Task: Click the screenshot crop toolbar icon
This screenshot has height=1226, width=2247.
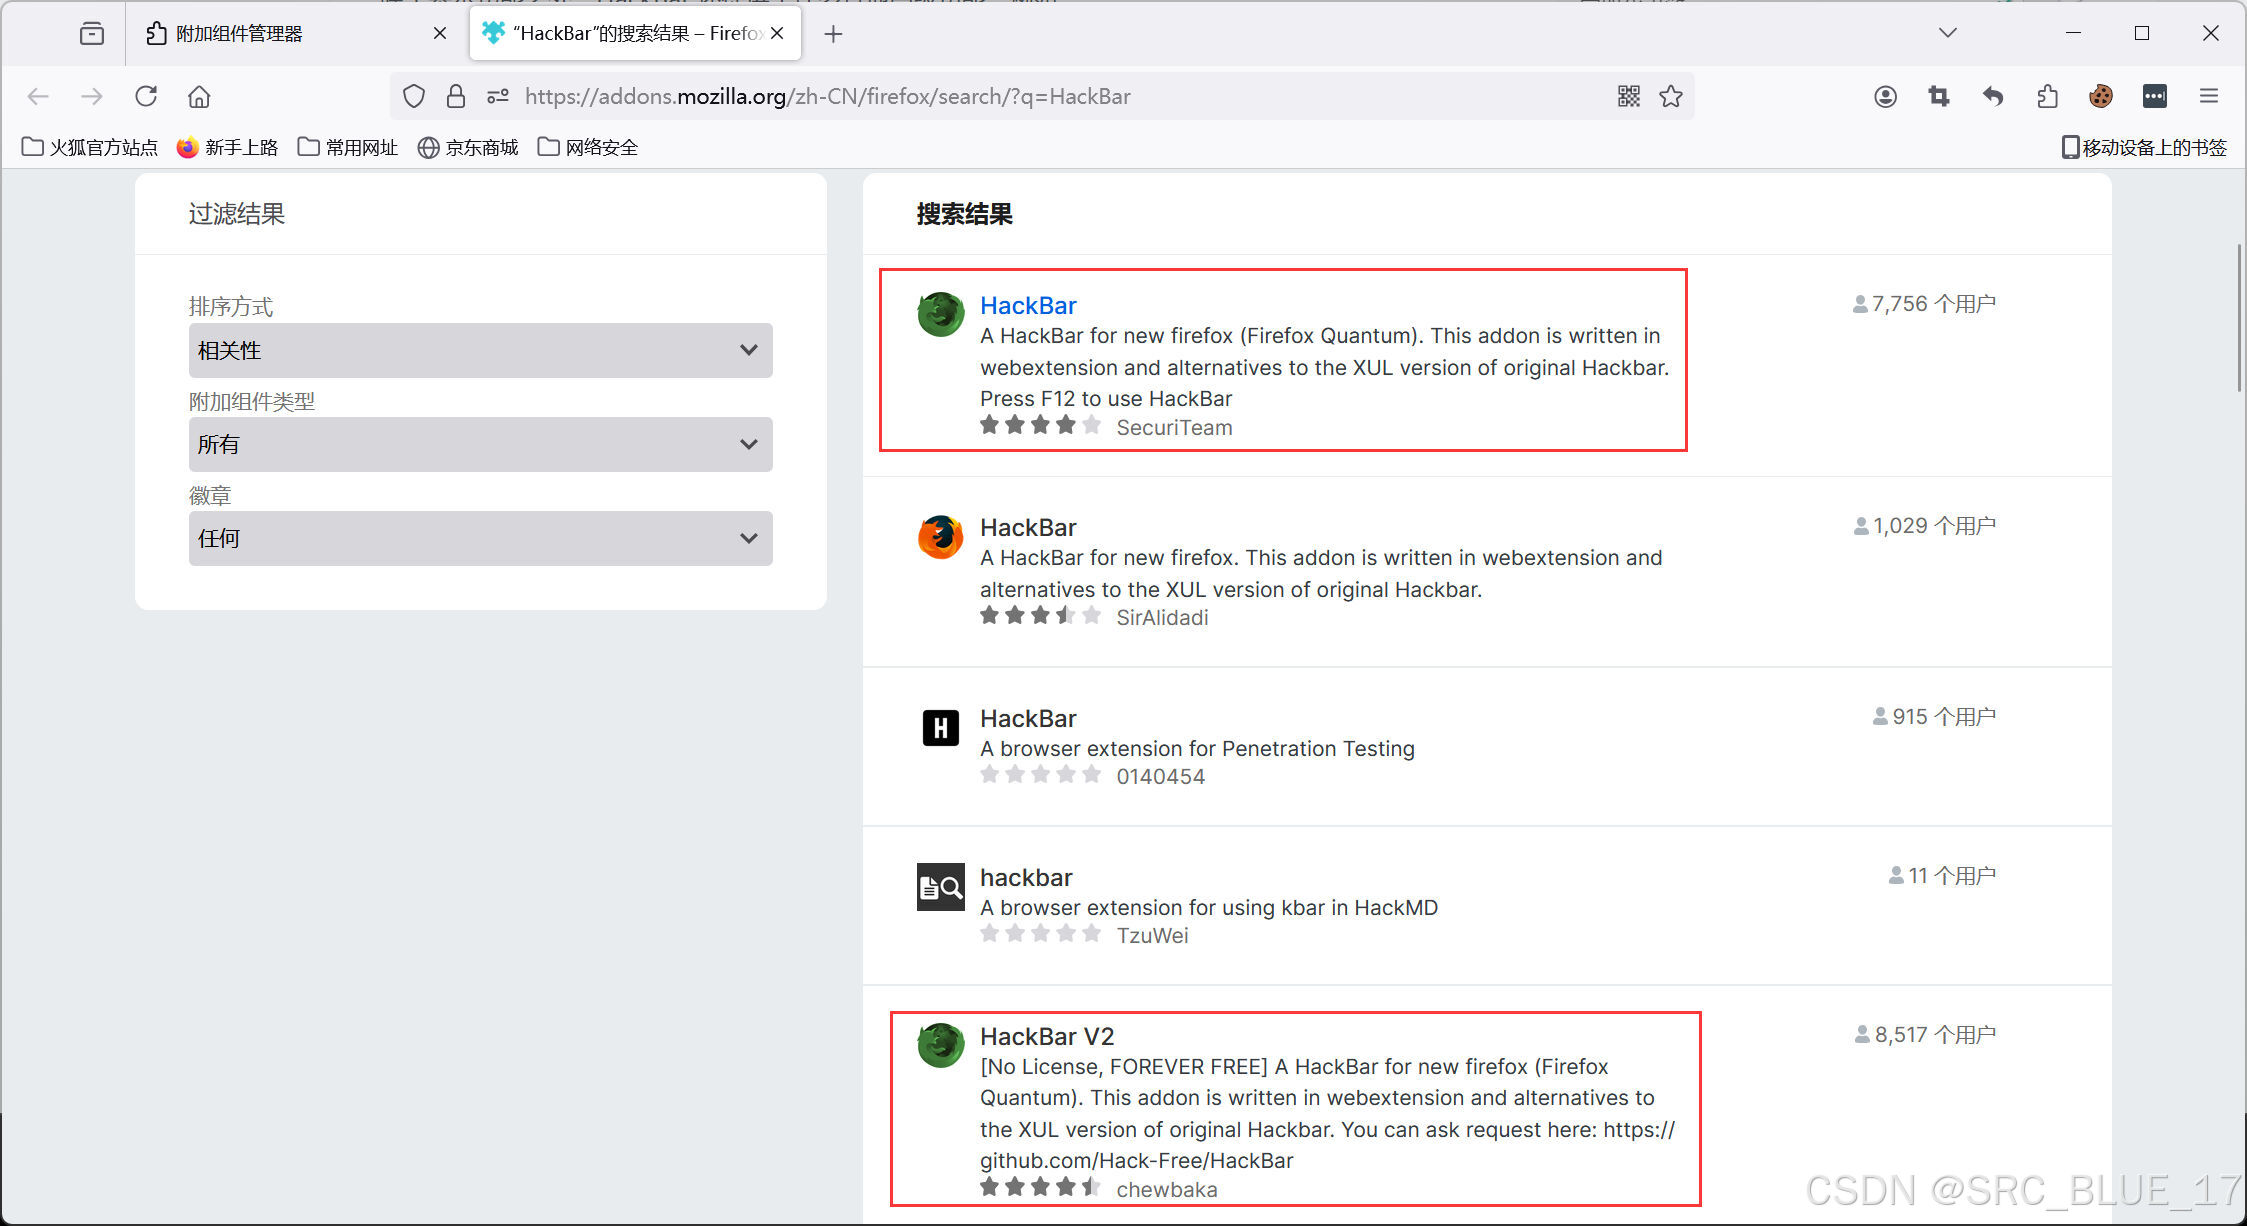Action: click(x=1939, y=96)
